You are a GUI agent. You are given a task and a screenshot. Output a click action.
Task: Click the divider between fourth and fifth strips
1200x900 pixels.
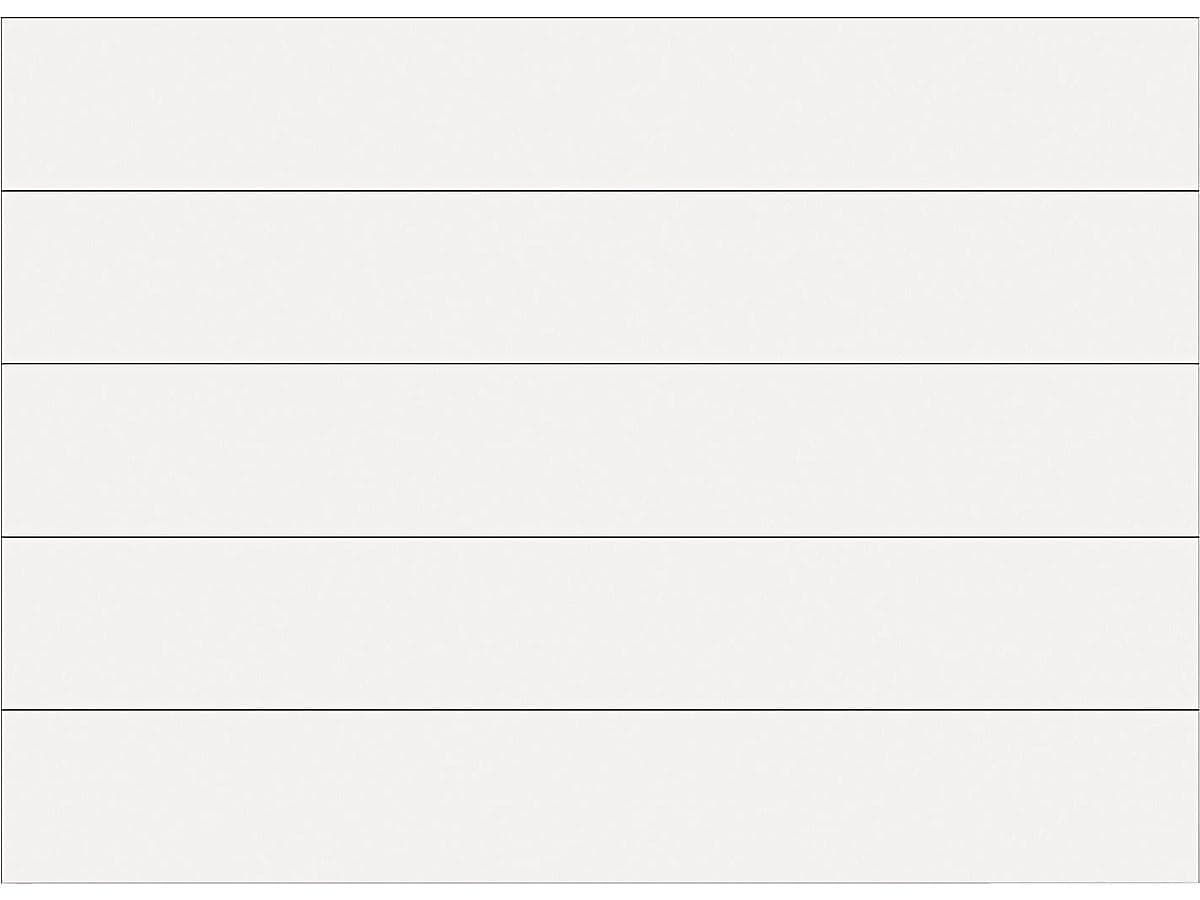click(x=600, y=709)
